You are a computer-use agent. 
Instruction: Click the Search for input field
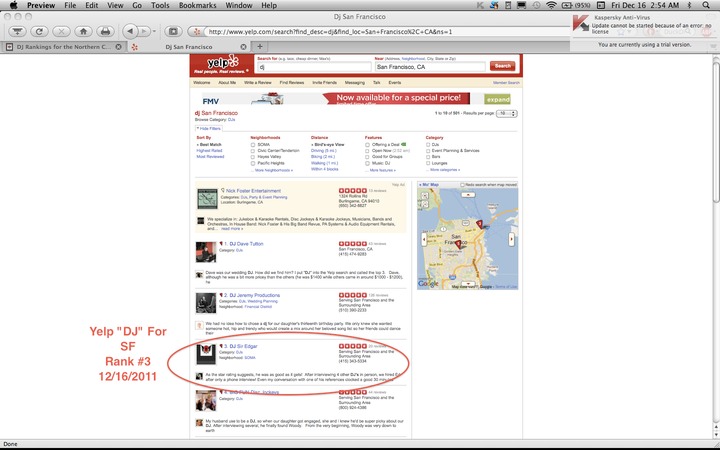(314, 67)
